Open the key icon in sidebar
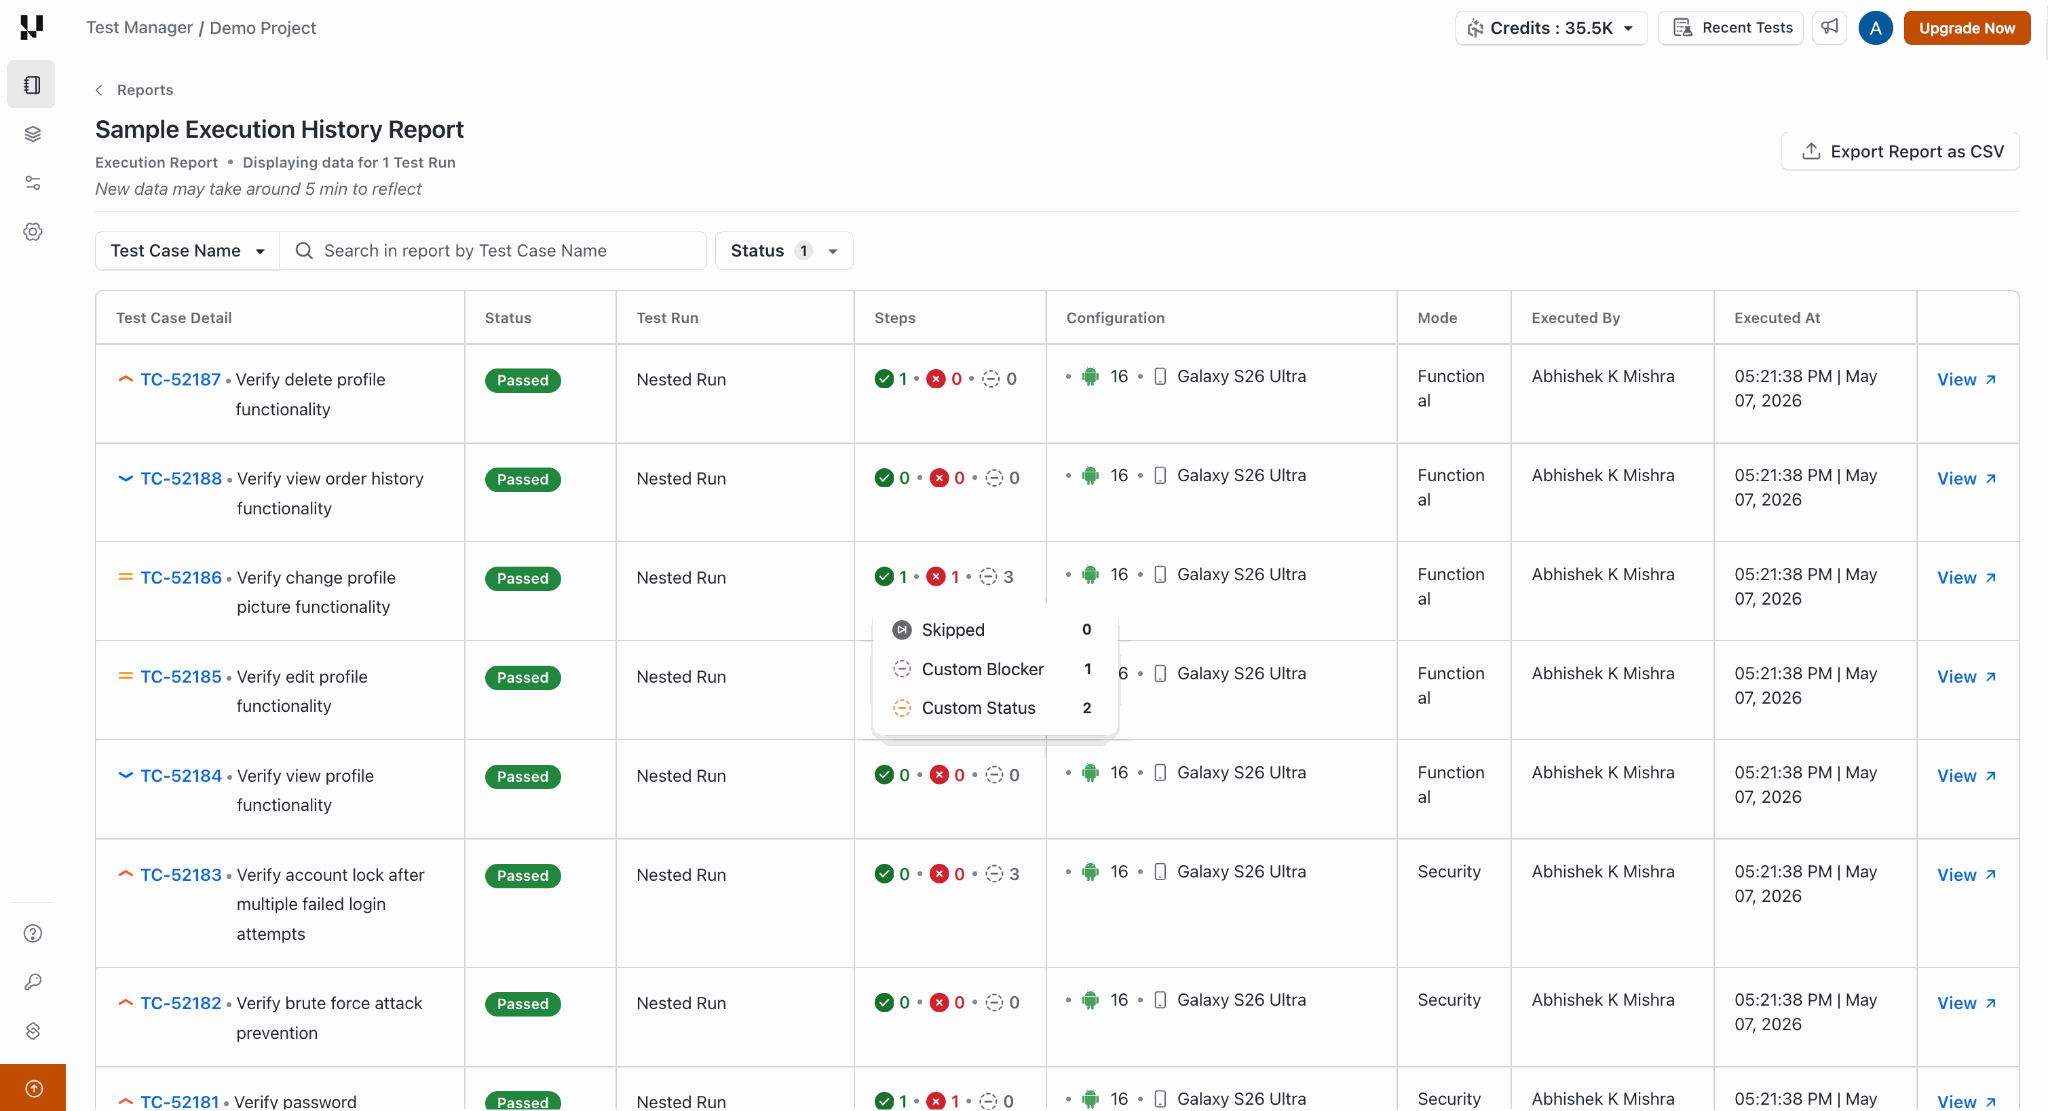 click(x=33, y=982)
